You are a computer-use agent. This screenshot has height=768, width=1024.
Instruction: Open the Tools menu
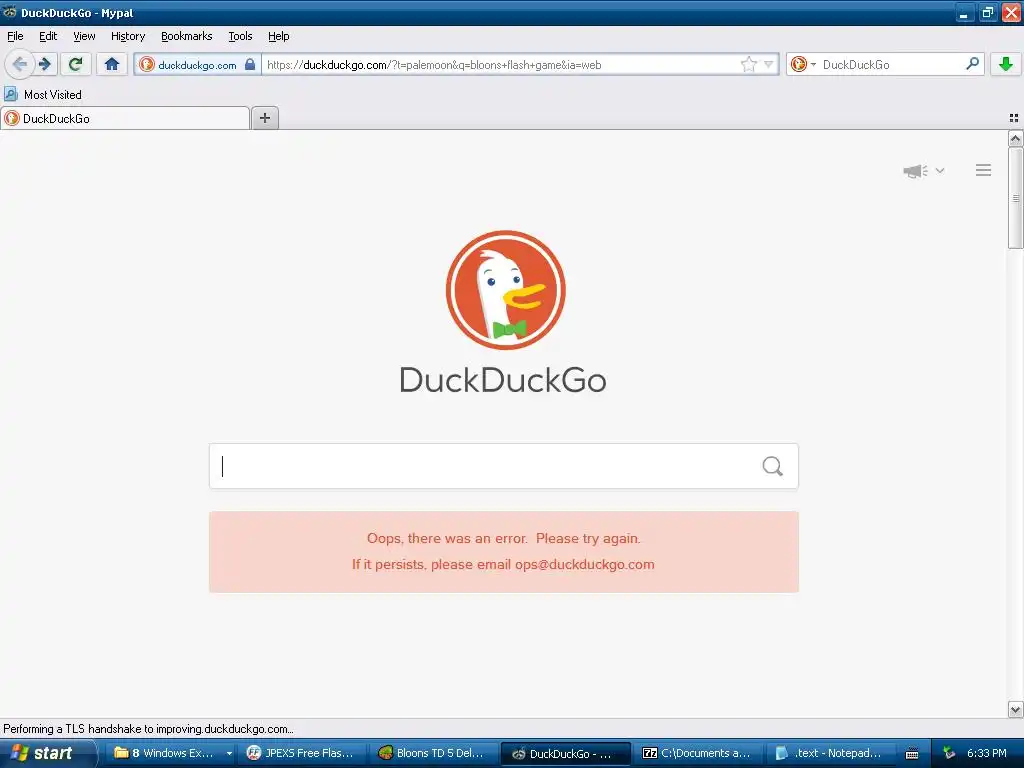coord(240,36)
